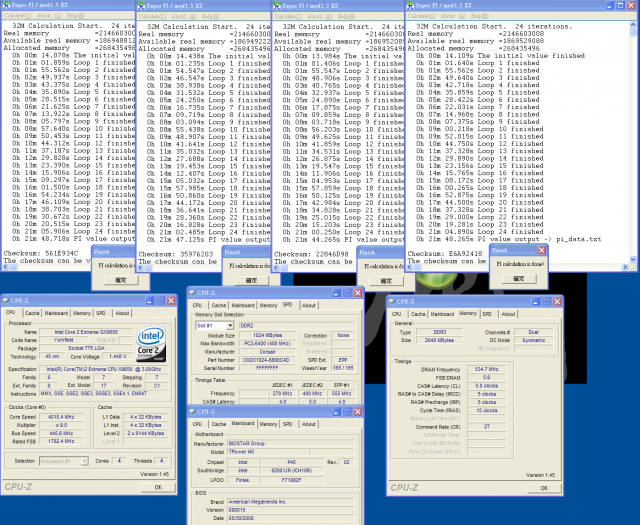Select Mainboard tab in CPU-Z DRAM timings window
The width and height of the screenshot is (640, 525).
pyautogui.click(x=442, y=314)
